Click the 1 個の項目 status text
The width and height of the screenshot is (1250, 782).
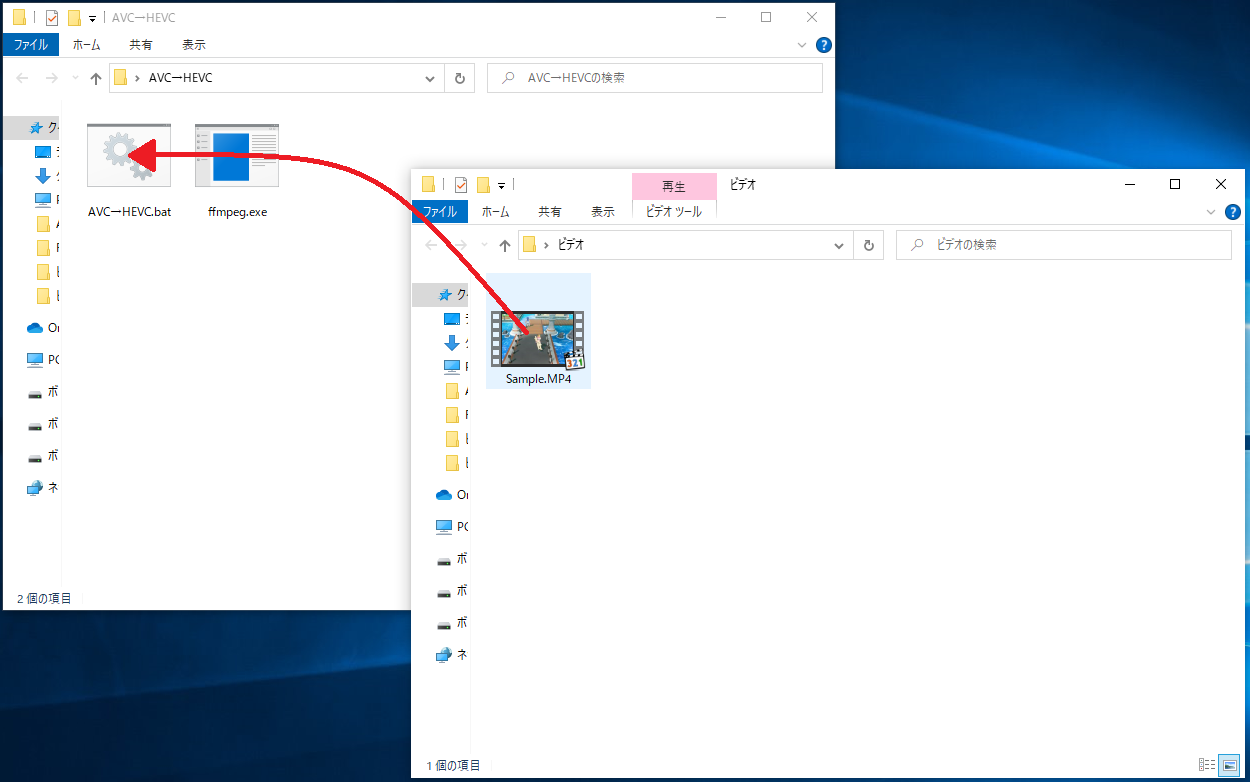[x=453, y=765]
